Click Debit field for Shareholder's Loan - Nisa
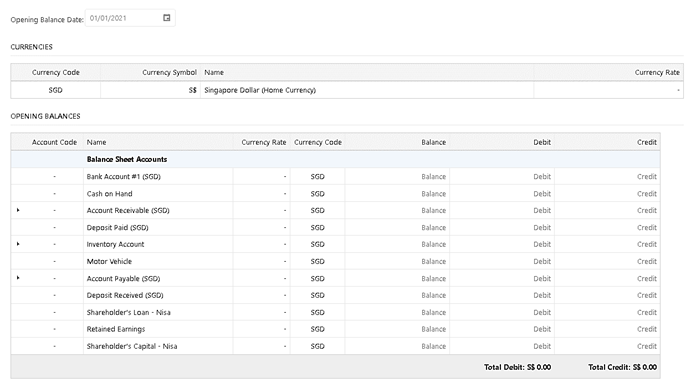 click(502, 312)
